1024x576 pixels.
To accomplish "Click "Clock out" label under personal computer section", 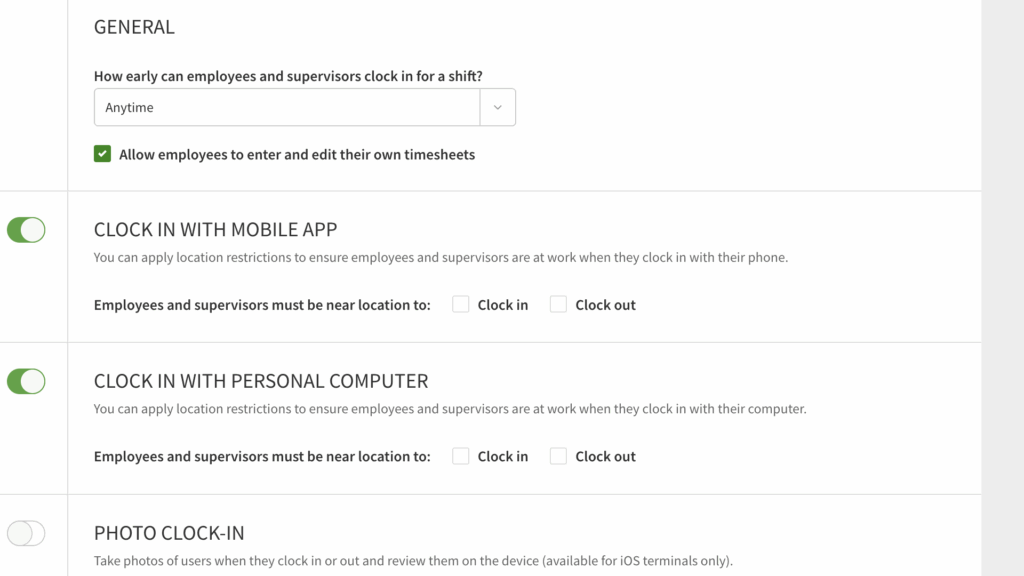I will point(605,457).
